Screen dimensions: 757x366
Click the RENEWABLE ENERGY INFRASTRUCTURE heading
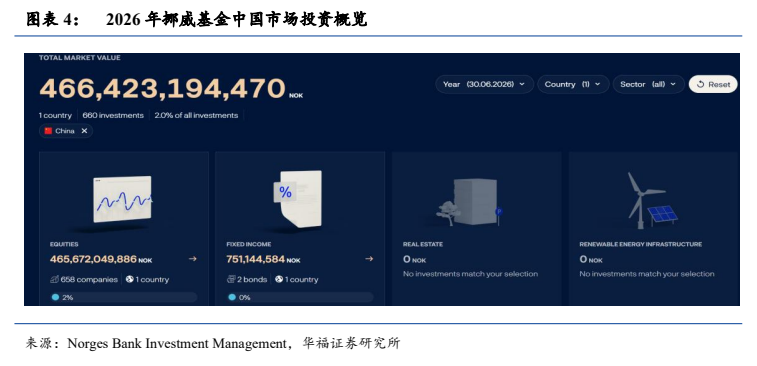click(641, 244)
